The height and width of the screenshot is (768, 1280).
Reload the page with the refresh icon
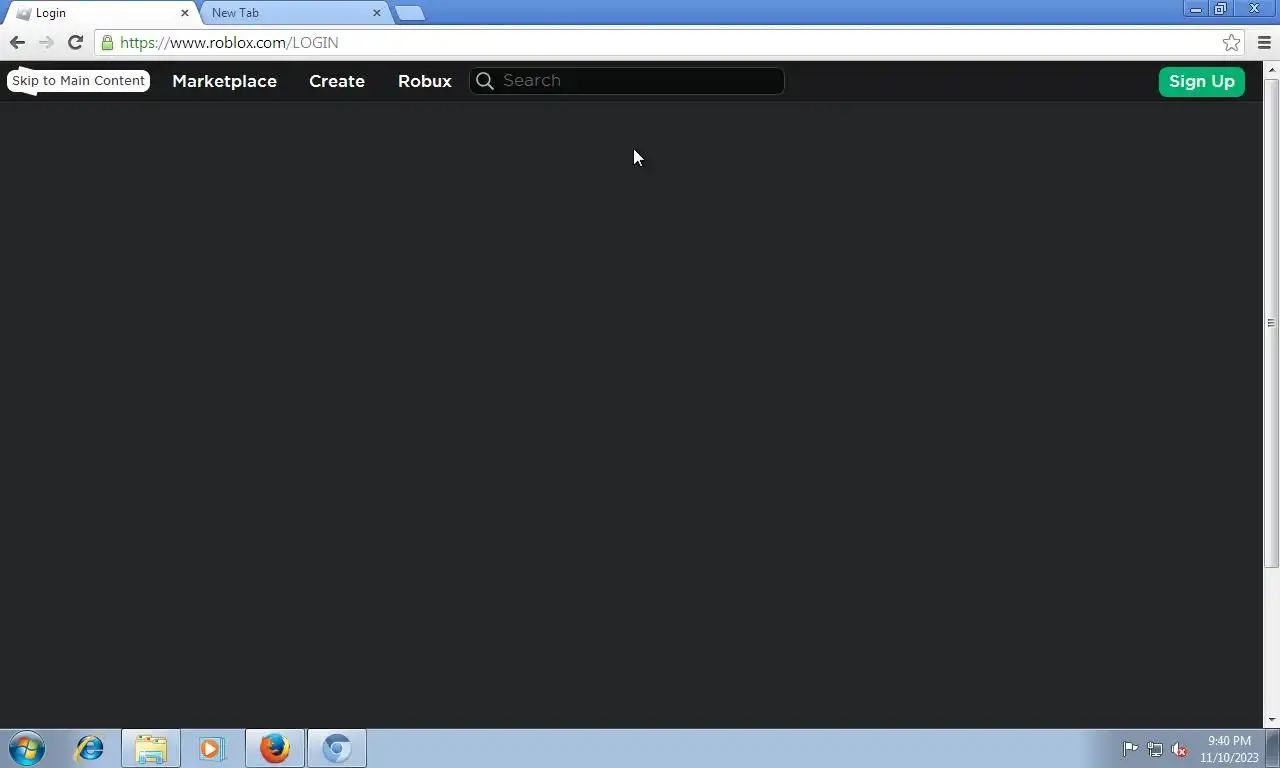click(75, 42)
